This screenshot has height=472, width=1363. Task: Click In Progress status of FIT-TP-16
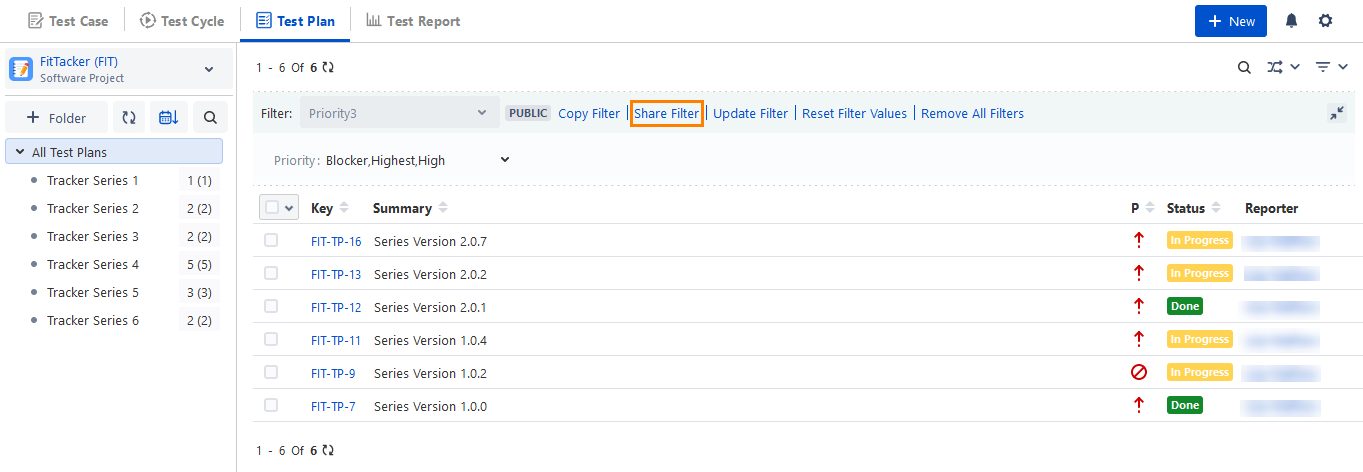(1199, 240)
